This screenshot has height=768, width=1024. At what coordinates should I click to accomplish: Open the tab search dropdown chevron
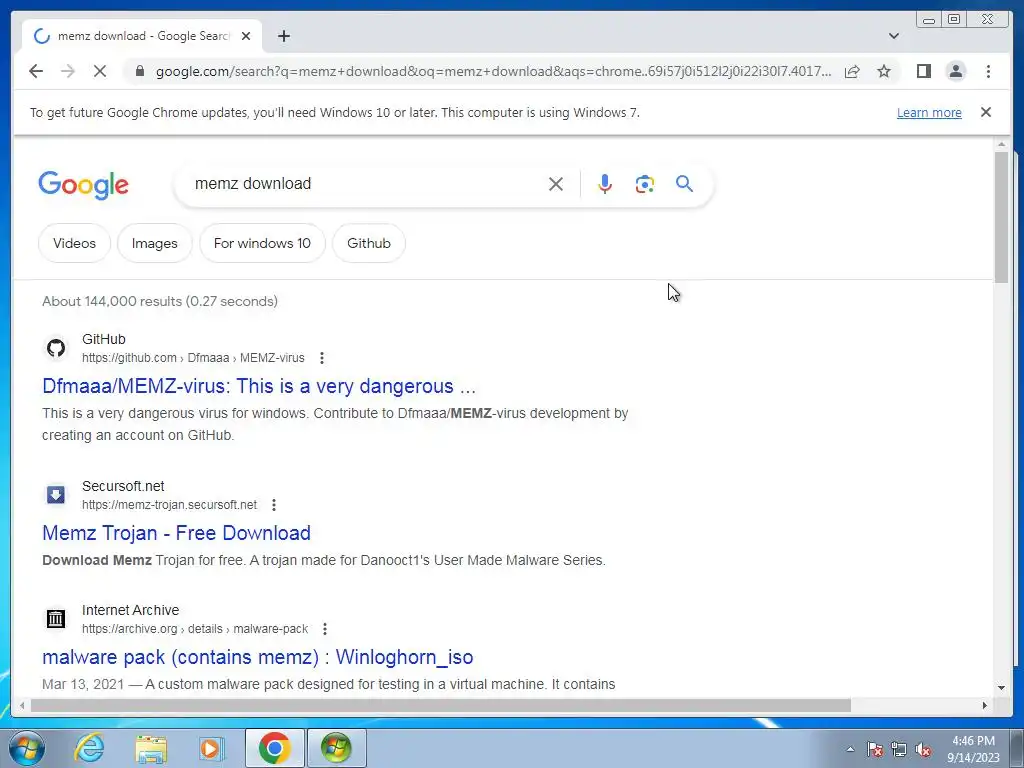click(893, 36)
